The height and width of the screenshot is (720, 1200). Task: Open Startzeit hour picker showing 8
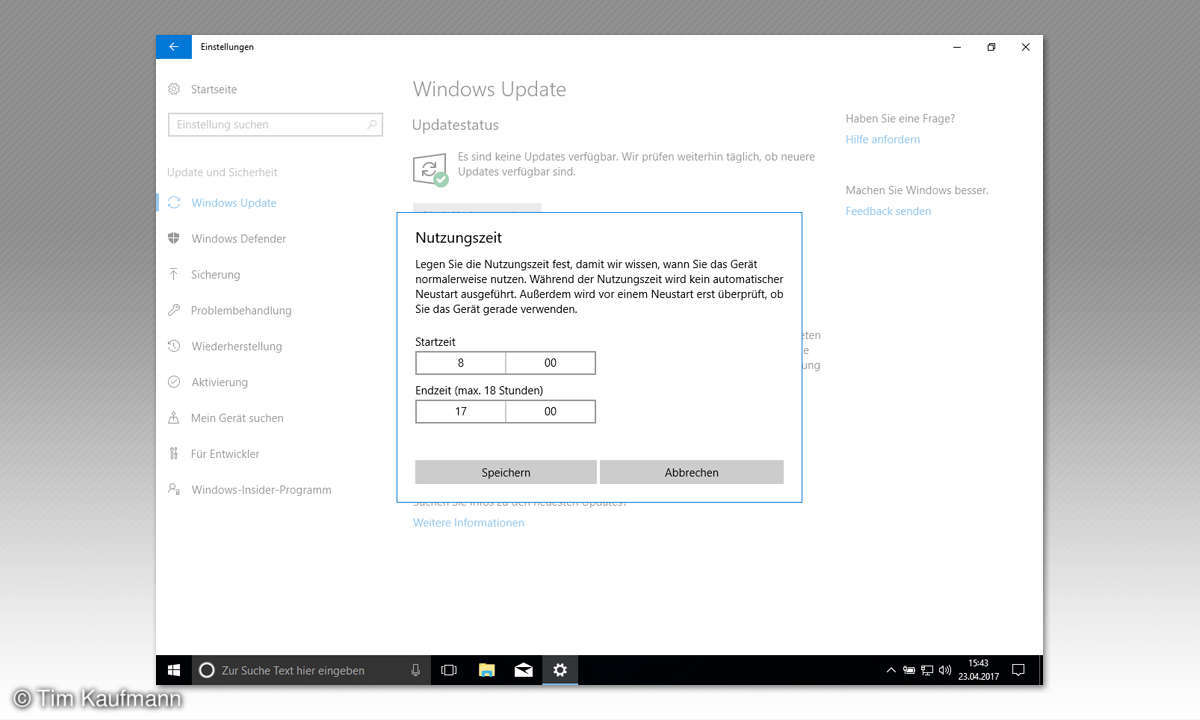click(461, 363)
